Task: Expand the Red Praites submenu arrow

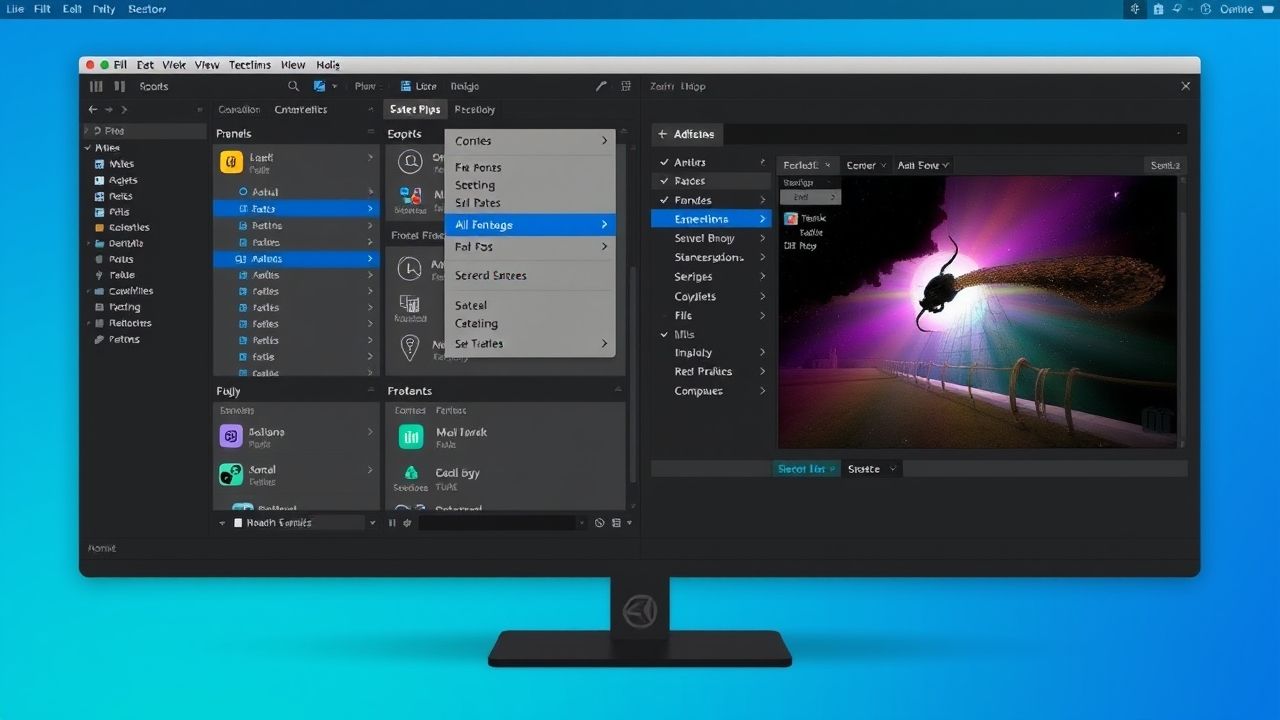Action: pyautogui.click(x=762, y=372)
